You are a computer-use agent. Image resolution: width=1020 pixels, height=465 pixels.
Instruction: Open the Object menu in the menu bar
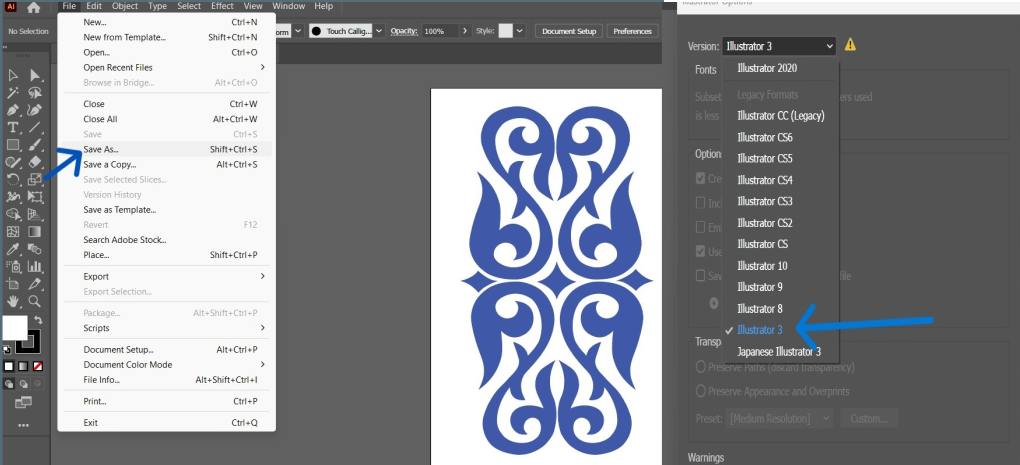(124, 6)
